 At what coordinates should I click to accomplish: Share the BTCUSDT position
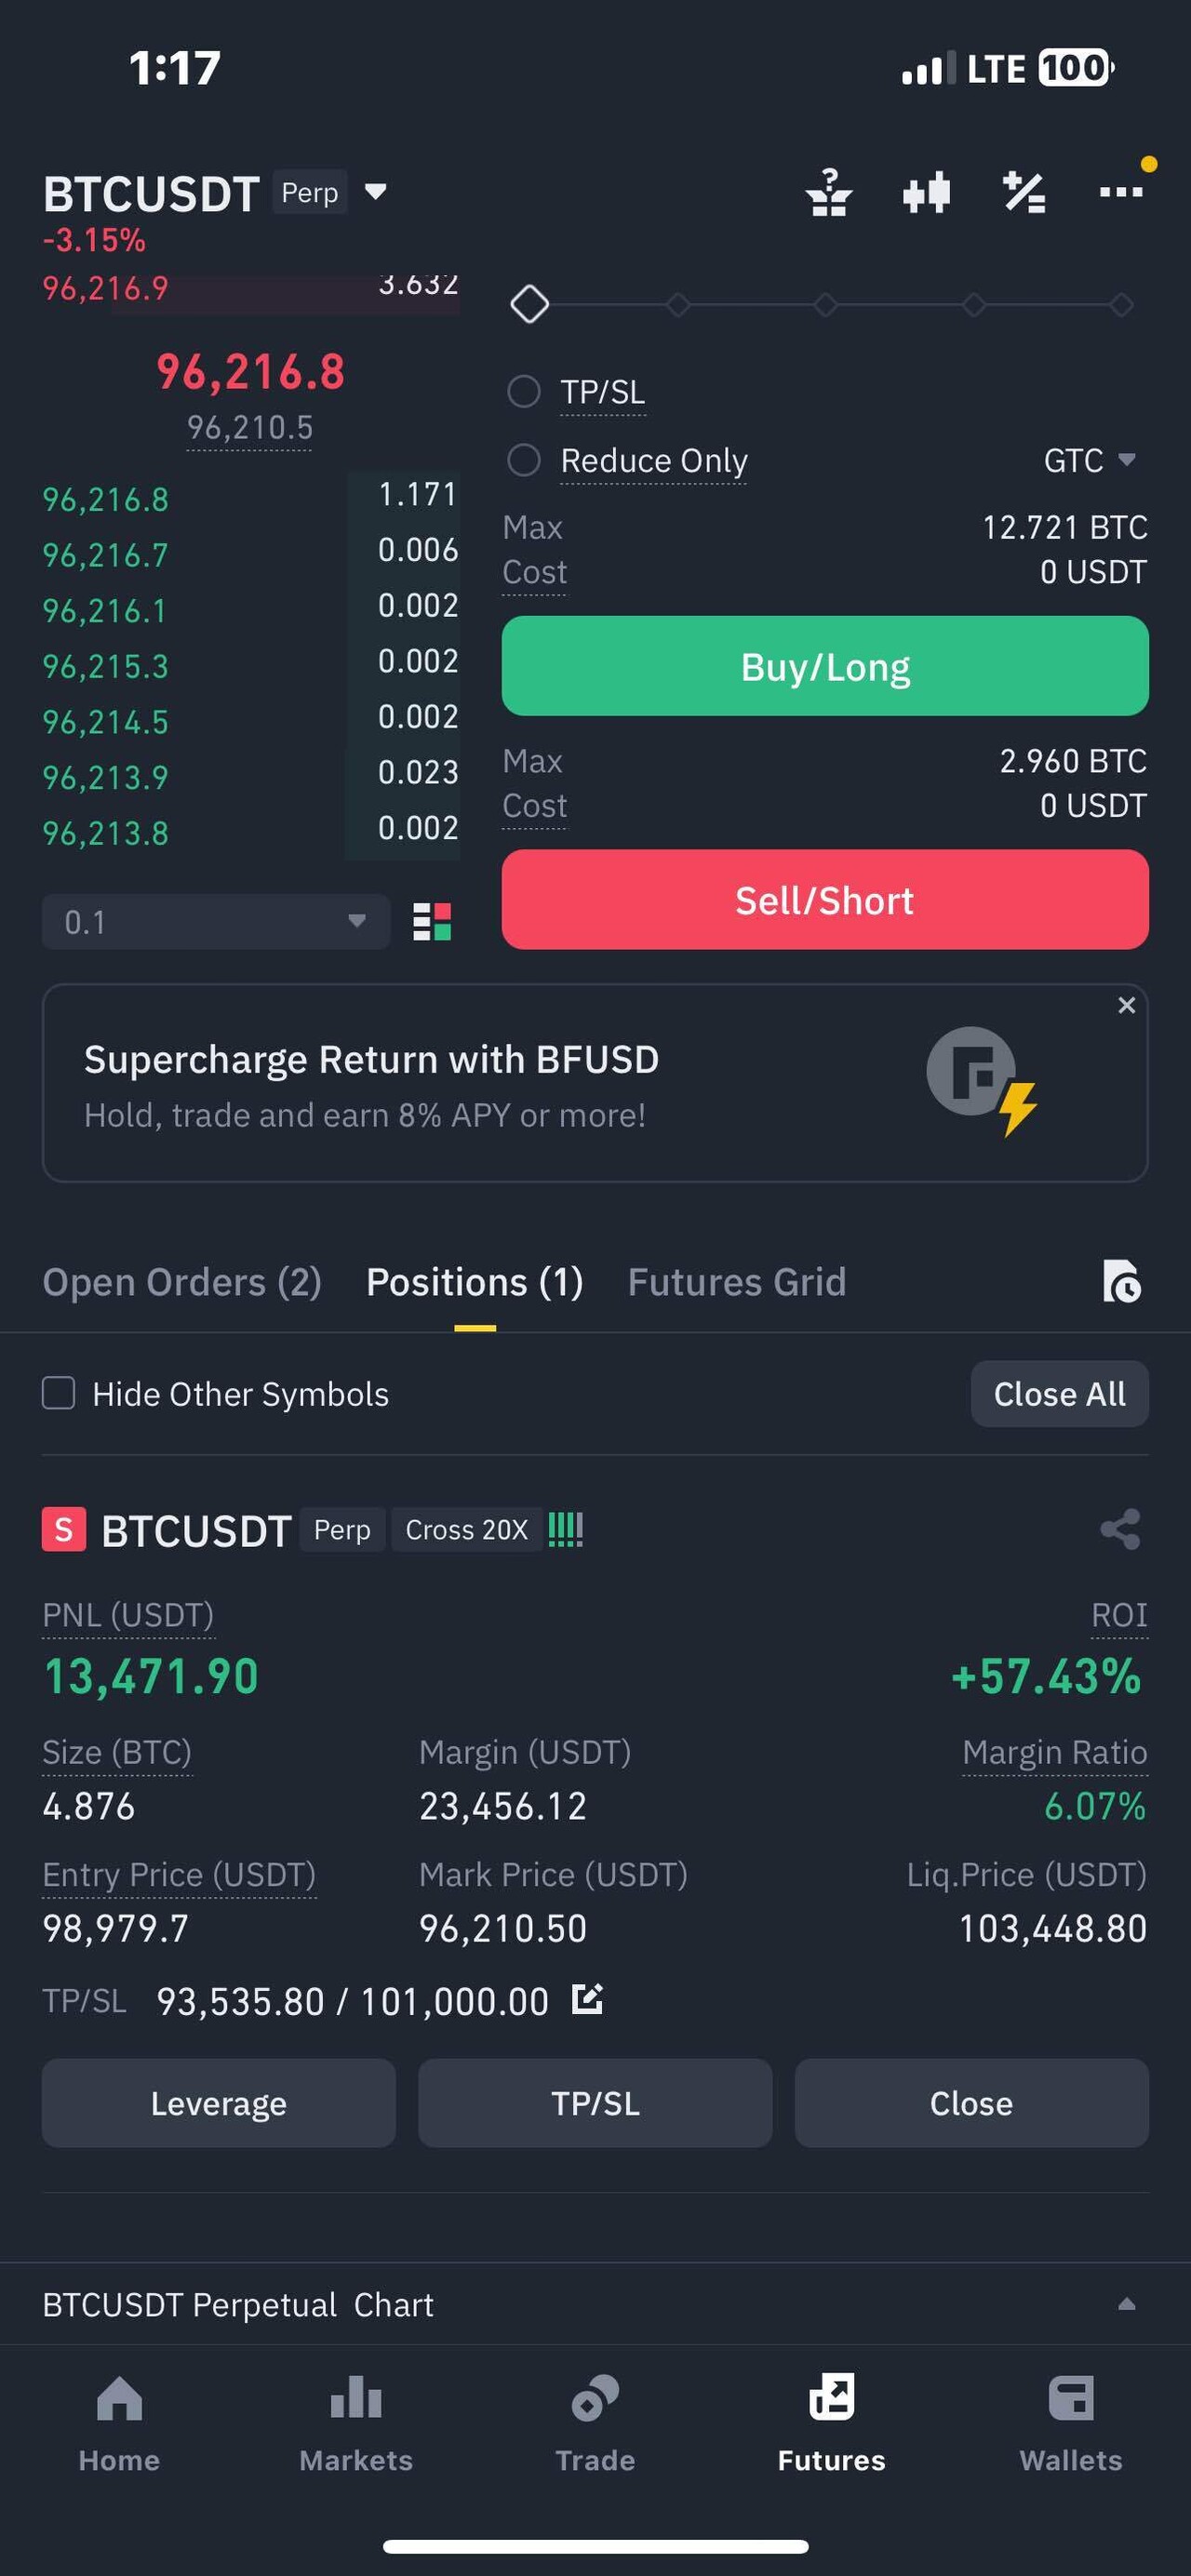point(1120,1529)
